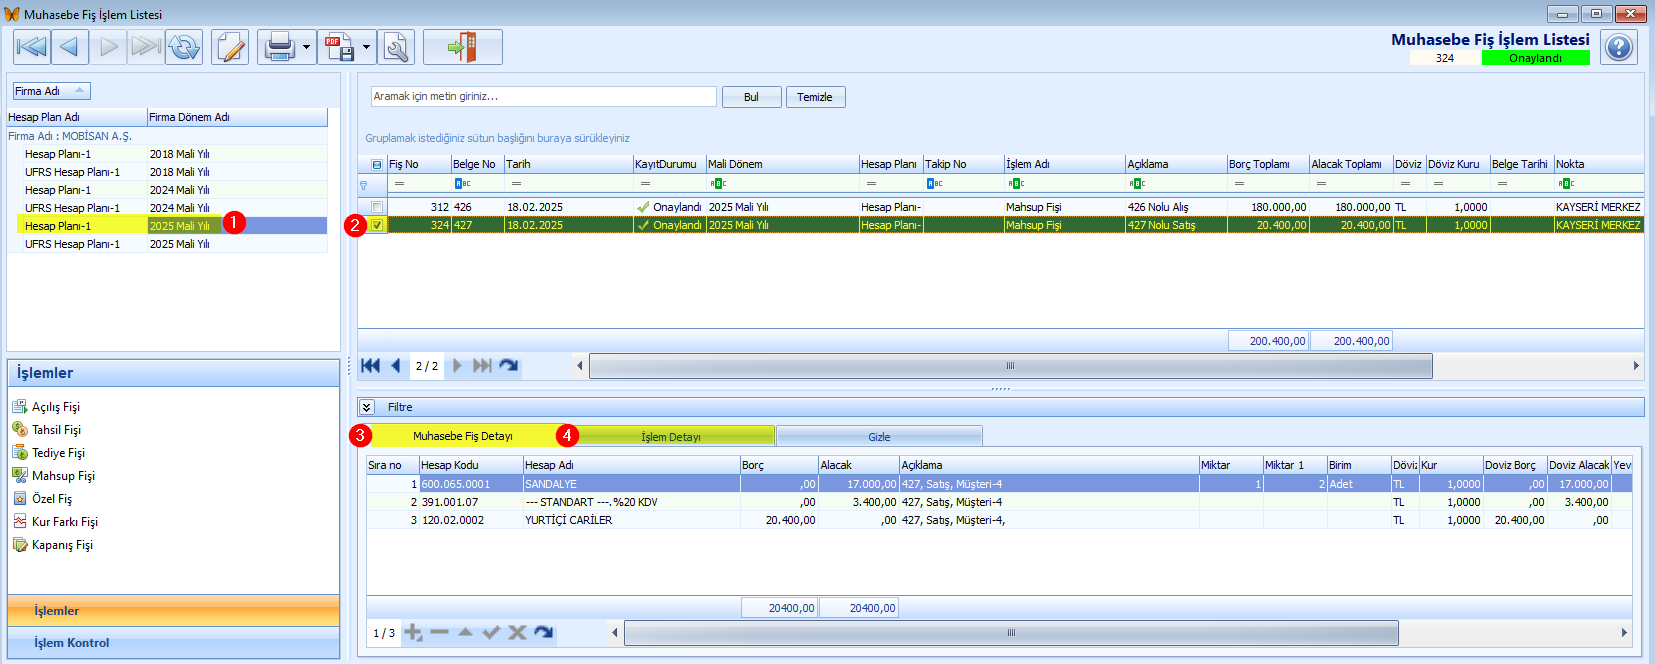
Task: Open the help question mark icon
Action: point(1619,47)
